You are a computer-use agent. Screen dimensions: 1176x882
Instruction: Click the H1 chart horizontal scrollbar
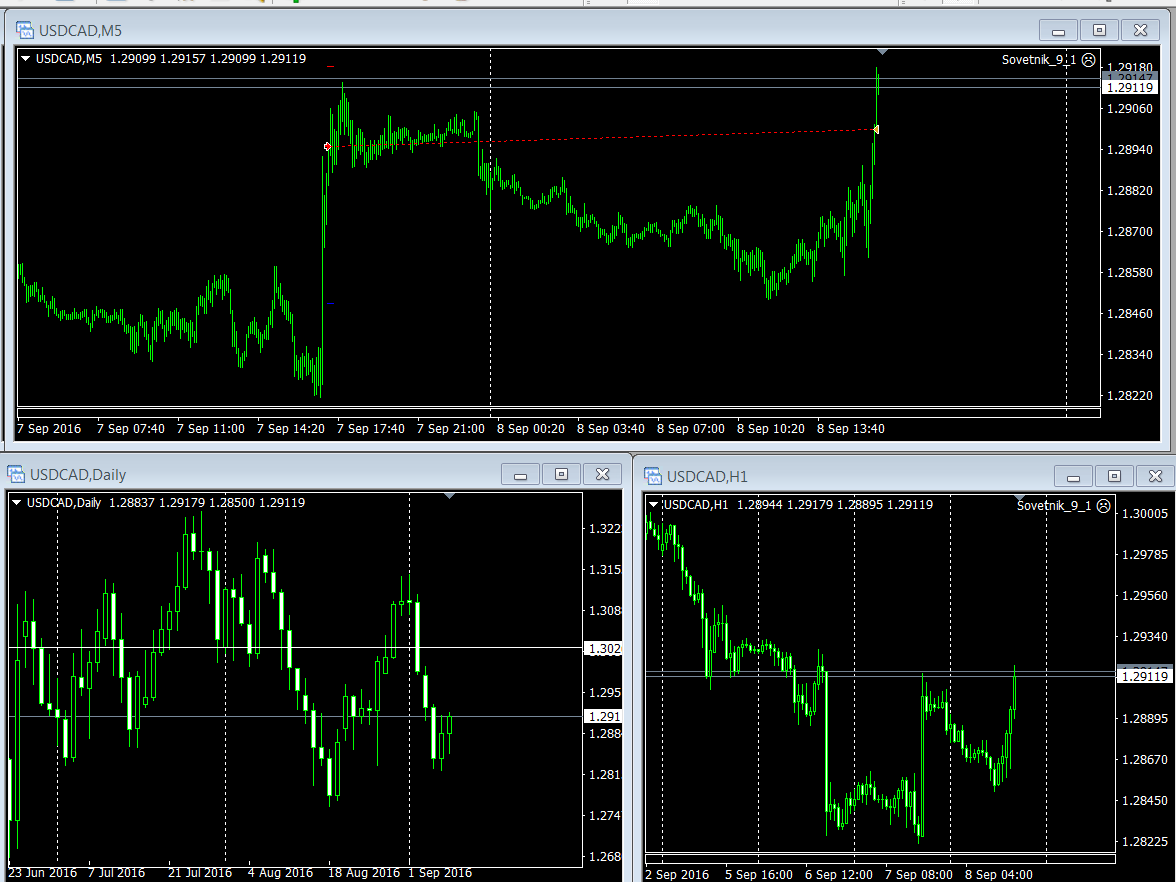880,859
